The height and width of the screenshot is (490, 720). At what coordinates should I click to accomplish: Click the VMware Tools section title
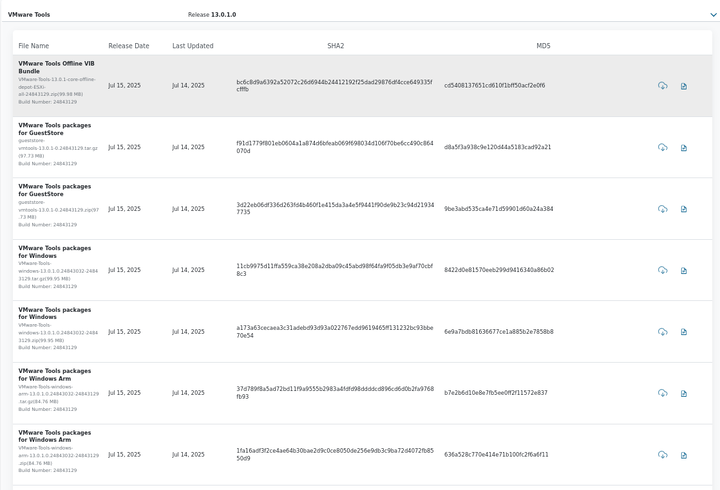tap(29, 15)
